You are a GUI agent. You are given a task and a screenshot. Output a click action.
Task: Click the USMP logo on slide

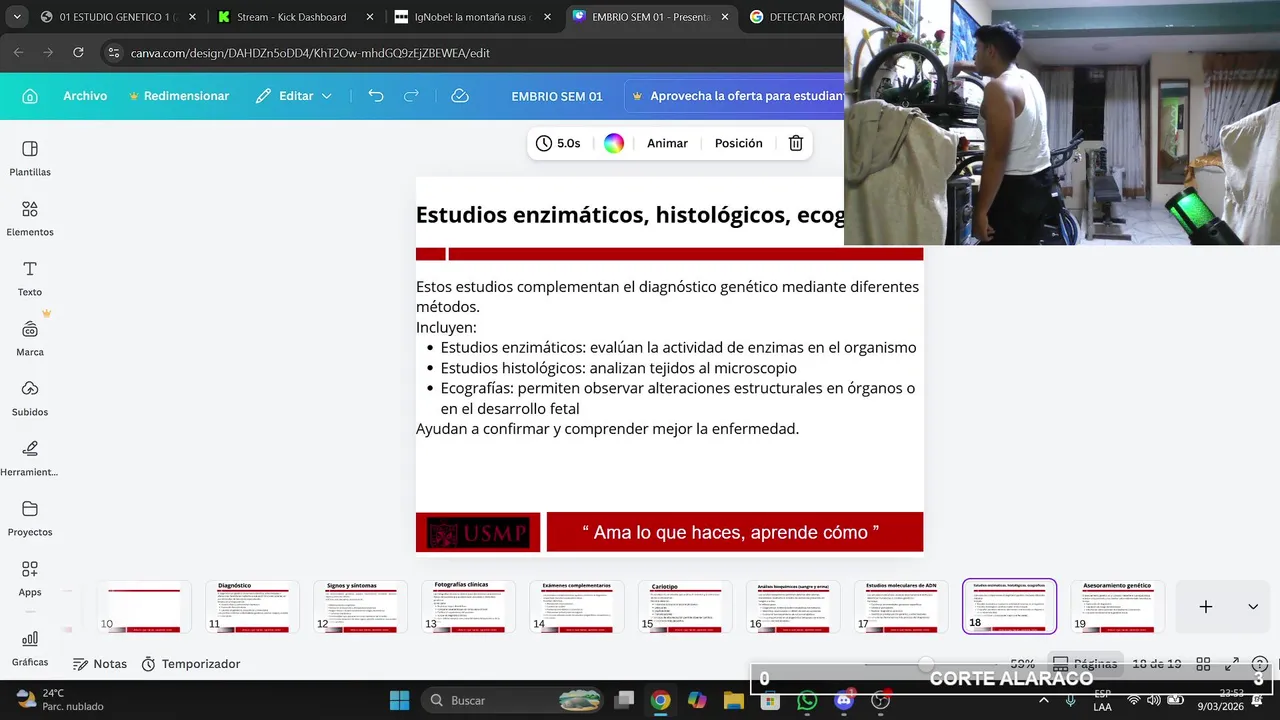pos(478,532)
